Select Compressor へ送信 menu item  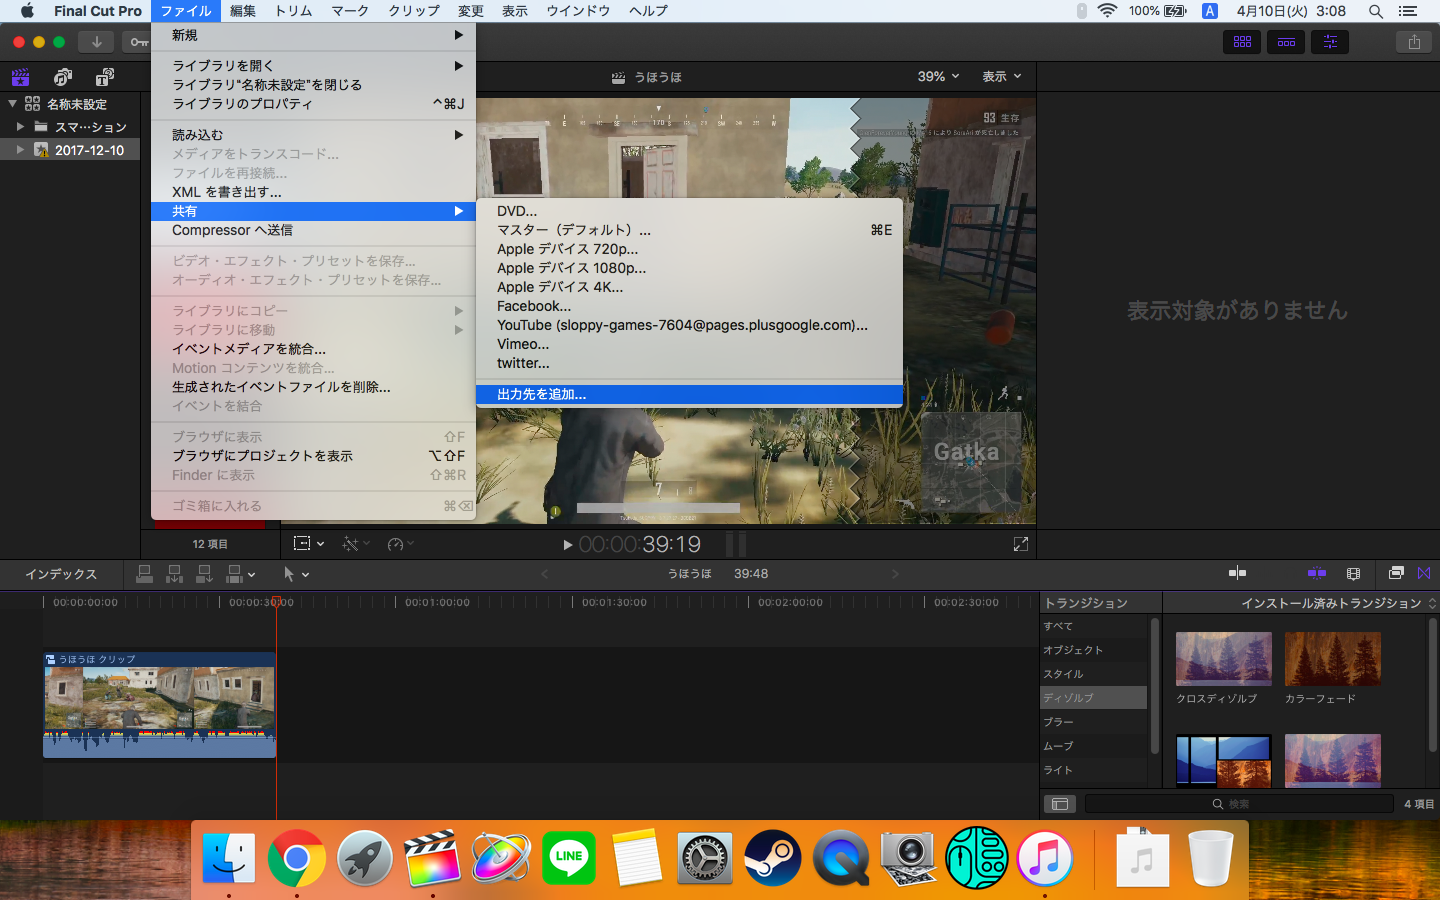pos(313,230)
